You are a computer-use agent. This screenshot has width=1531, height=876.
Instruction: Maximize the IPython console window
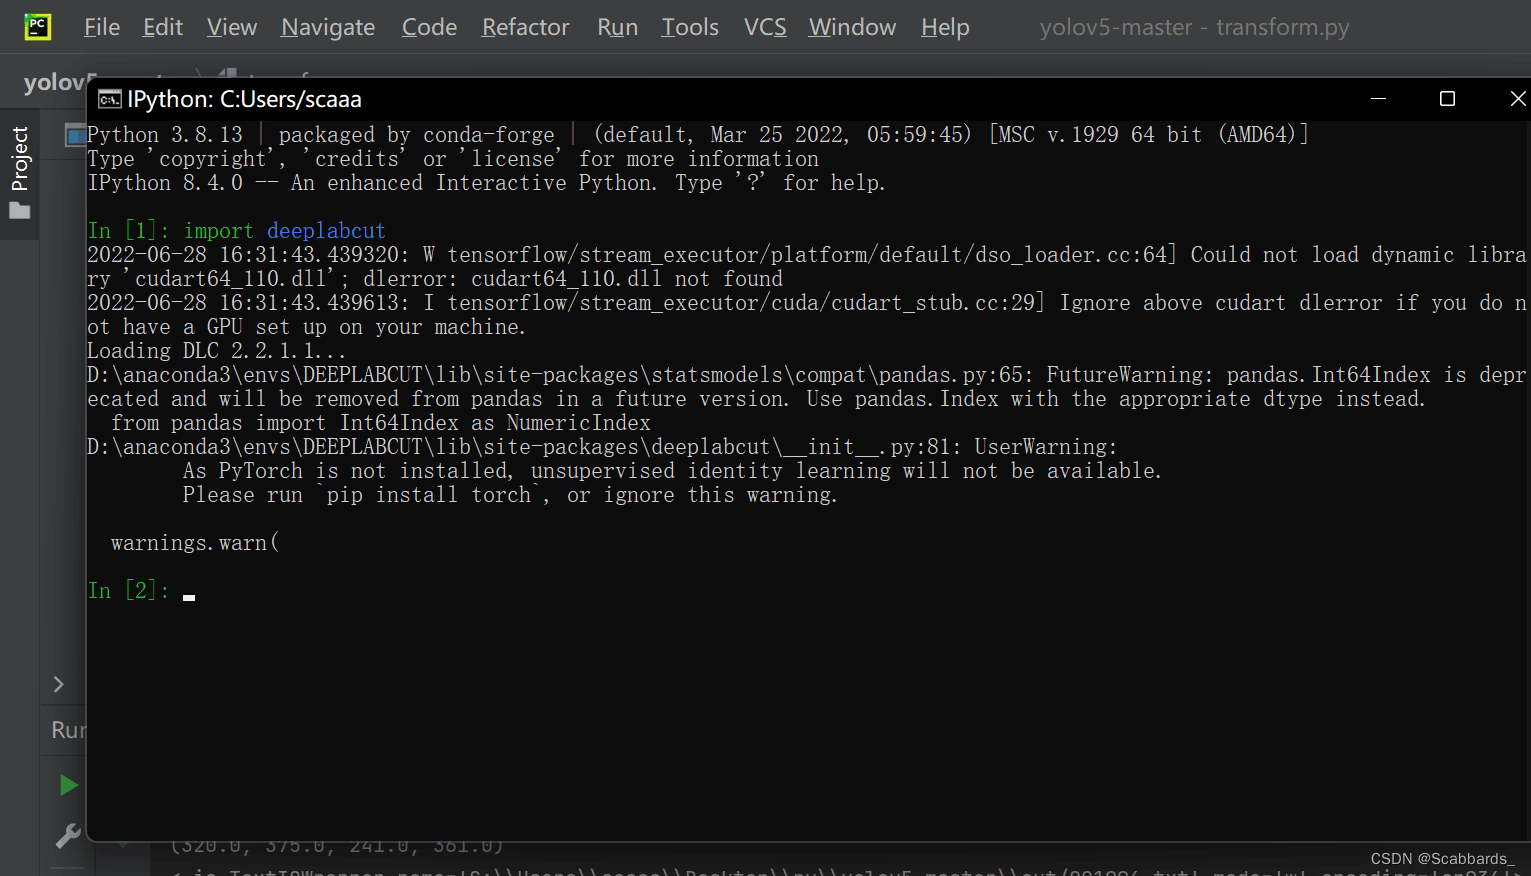click(1447, 98)
